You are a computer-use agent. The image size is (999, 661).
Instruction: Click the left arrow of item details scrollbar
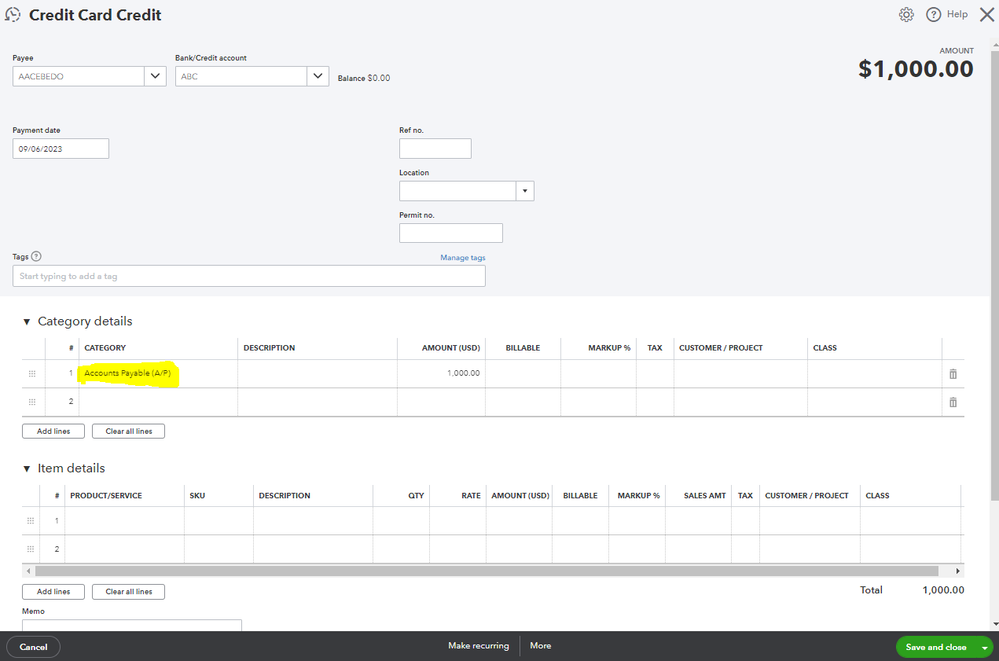click(28, 571)
